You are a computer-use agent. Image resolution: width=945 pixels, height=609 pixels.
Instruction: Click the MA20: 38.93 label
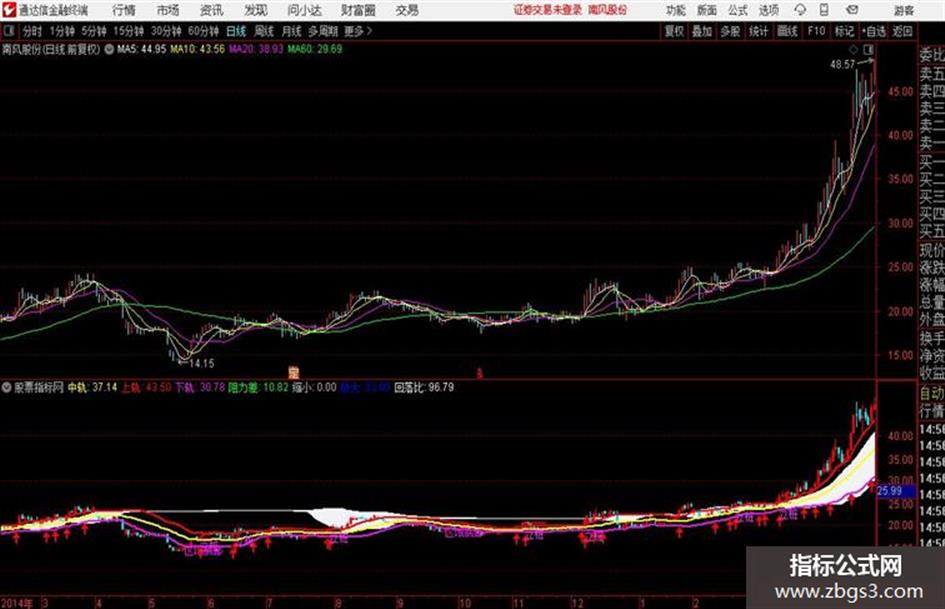pyautogui.click(x=256, y=49)
